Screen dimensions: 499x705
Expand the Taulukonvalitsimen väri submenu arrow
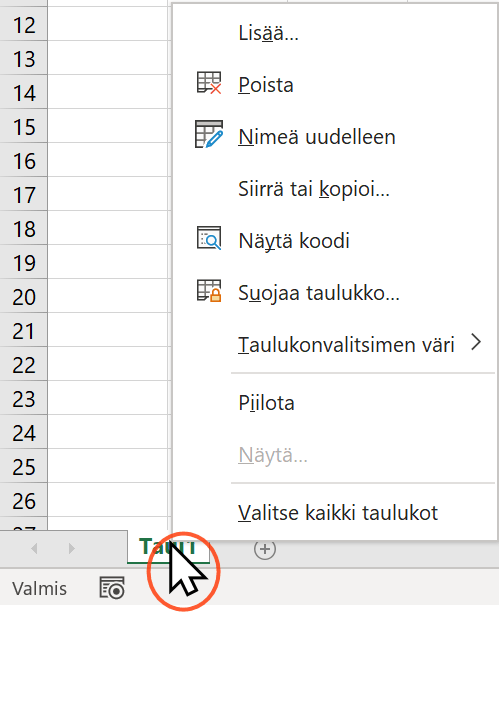point(476,343)
